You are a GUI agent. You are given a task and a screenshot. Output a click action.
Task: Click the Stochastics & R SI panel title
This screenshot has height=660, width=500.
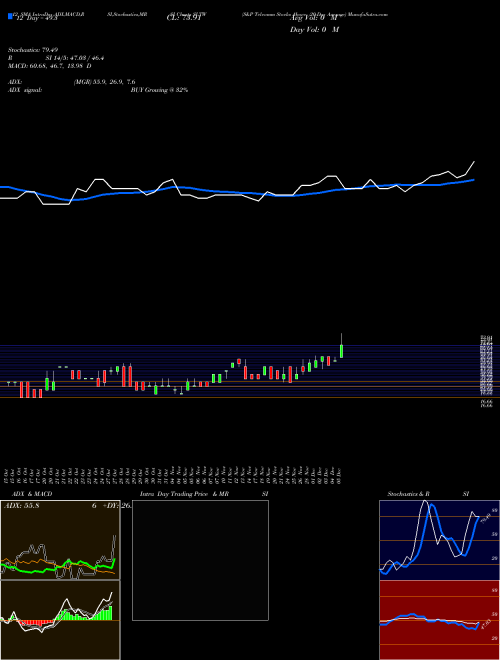click(x=428, y=494)
